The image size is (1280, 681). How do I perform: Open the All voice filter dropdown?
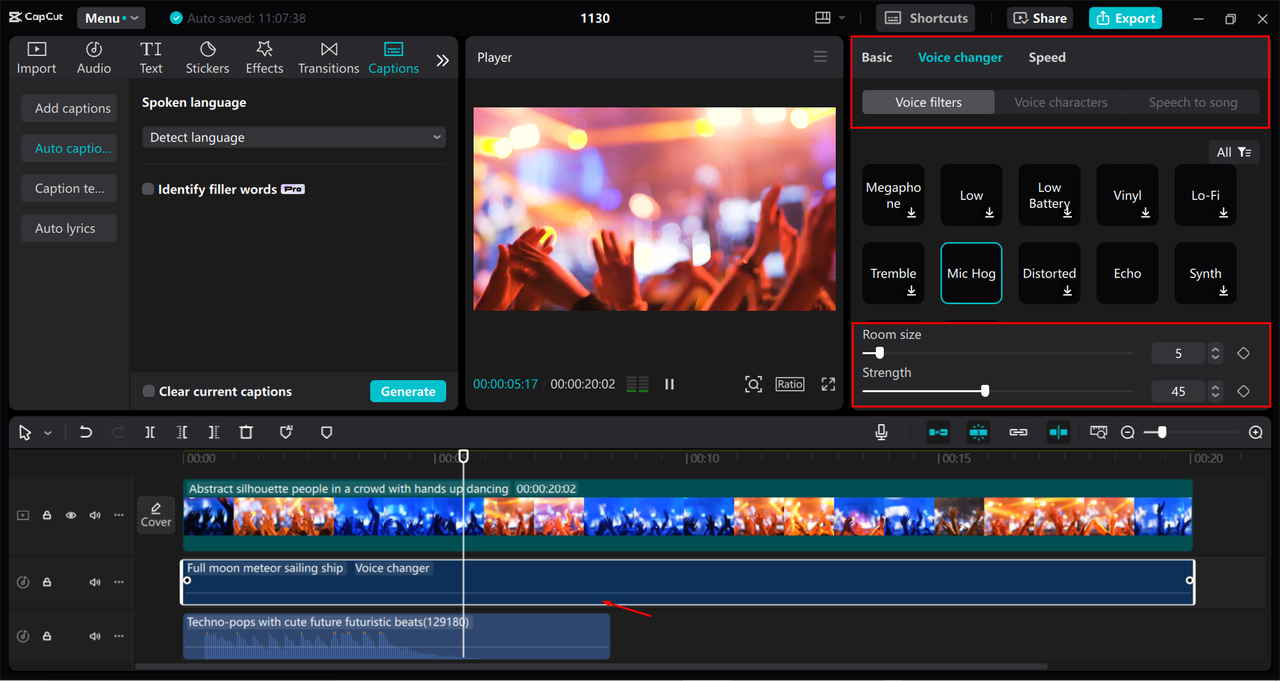tap(1233, 152)
